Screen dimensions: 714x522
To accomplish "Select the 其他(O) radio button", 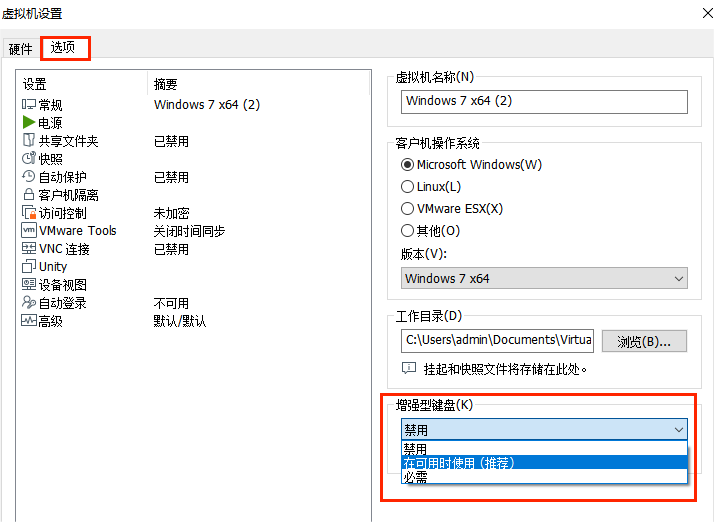I will pos(407,231).
